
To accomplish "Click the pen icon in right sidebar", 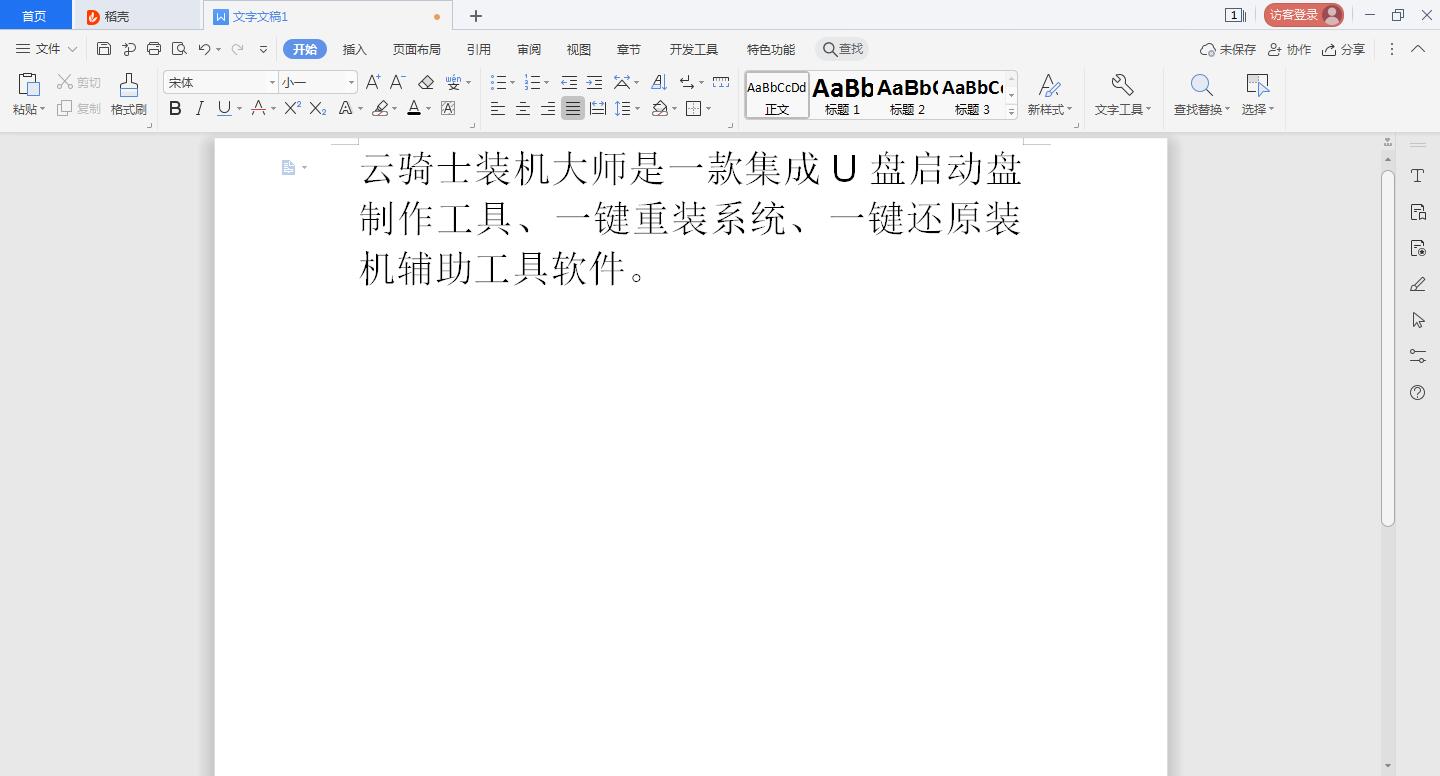I will pos(1417,284).
